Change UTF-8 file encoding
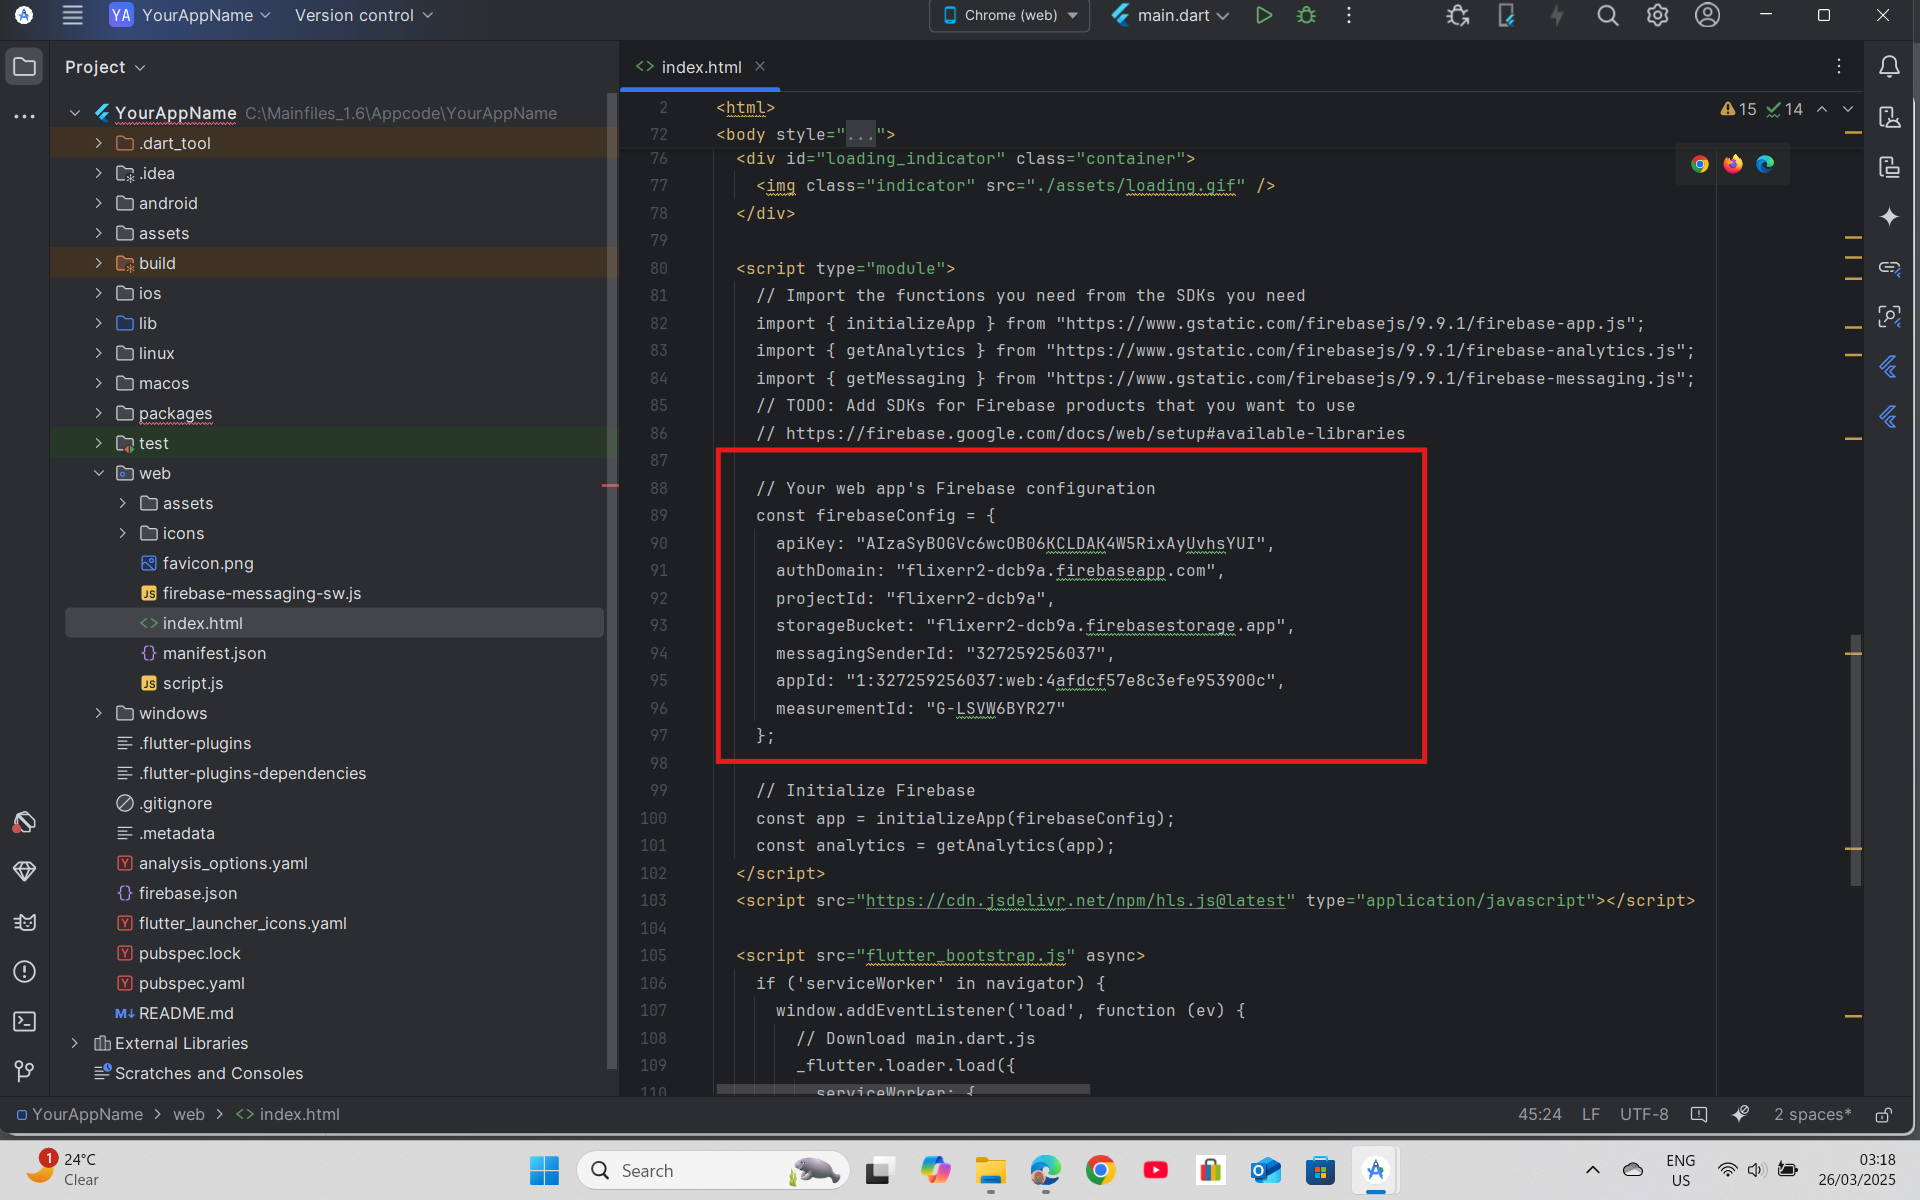1920x1200 pixels. pyautogui.click(x=1644, y=1114)
